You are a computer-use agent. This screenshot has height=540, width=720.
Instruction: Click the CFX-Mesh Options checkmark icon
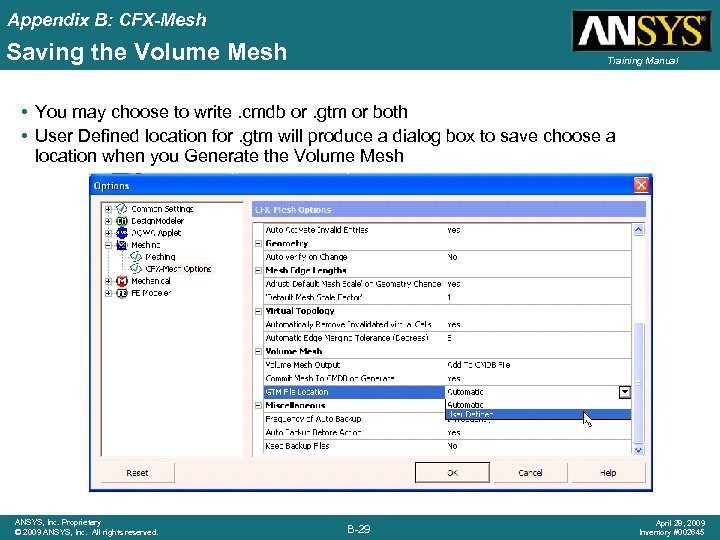(x=136, y=269)
